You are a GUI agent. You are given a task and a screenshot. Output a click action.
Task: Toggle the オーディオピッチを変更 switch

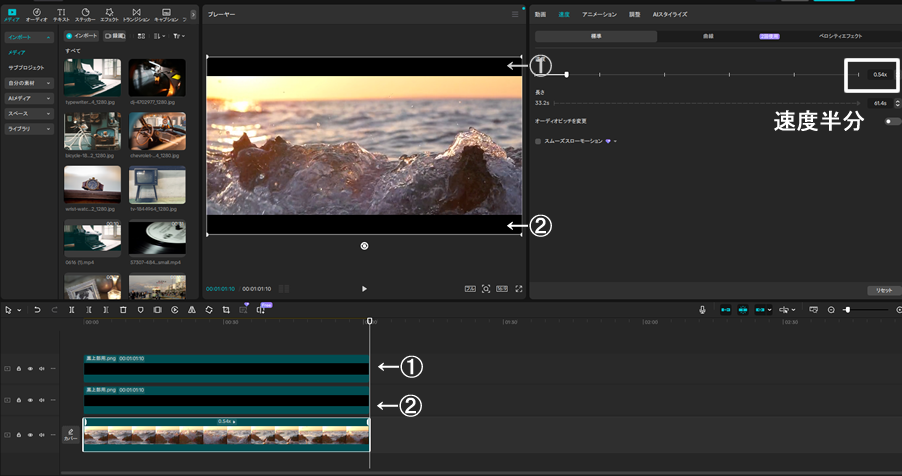pyautogui.click(x=891, y=121)
